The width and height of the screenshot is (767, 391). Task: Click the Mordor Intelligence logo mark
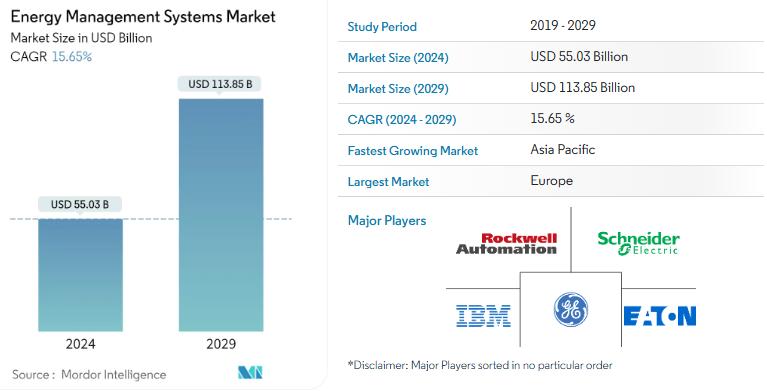tap(250, 372)
